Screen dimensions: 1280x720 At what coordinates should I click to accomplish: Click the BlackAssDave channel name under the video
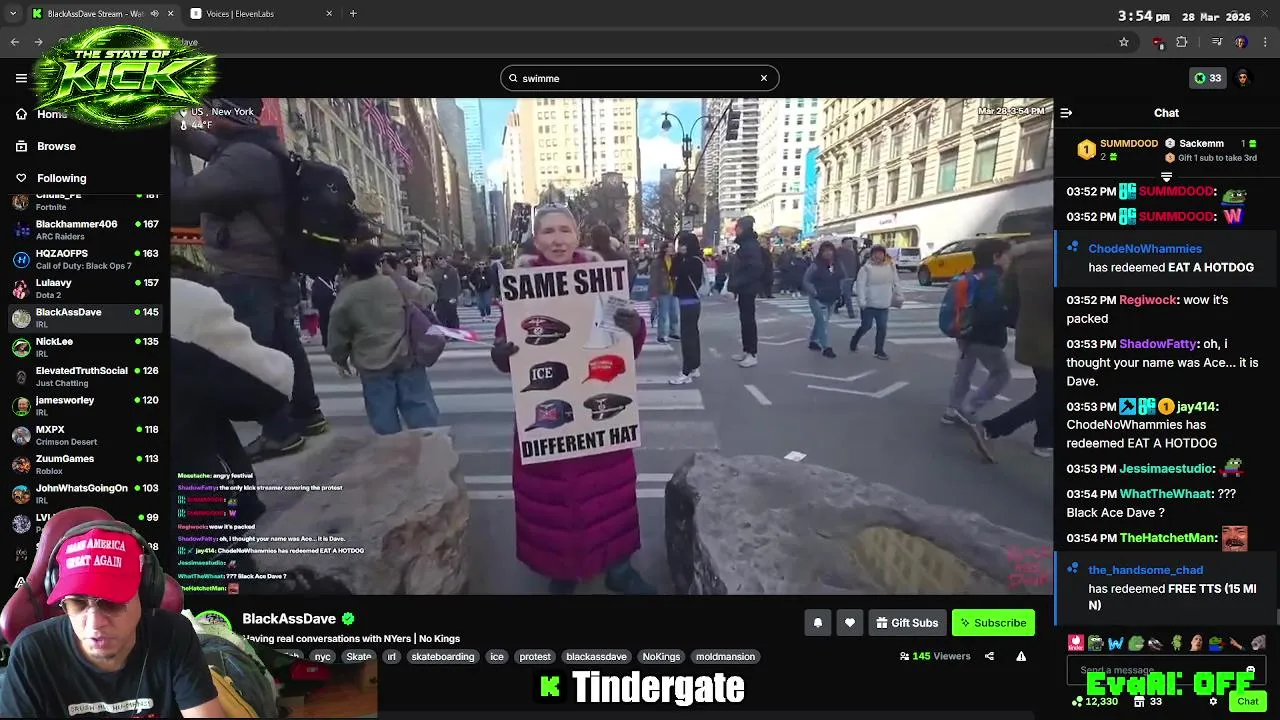click(289, 619)
